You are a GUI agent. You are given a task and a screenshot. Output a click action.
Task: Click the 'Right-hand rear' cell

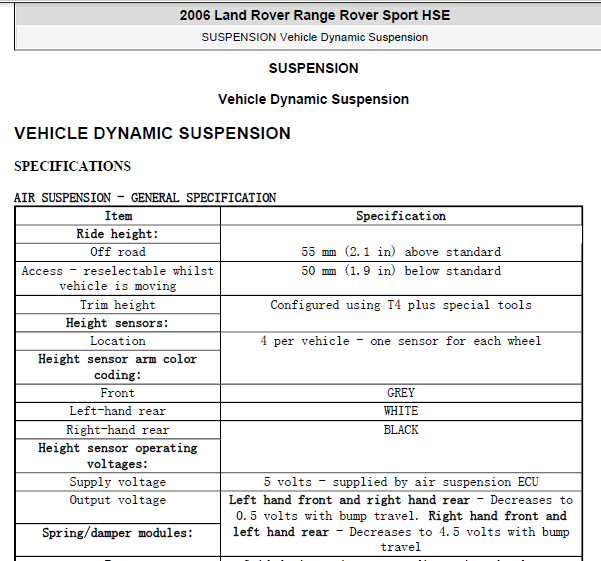pyautogui.click(x=118, y=430)
